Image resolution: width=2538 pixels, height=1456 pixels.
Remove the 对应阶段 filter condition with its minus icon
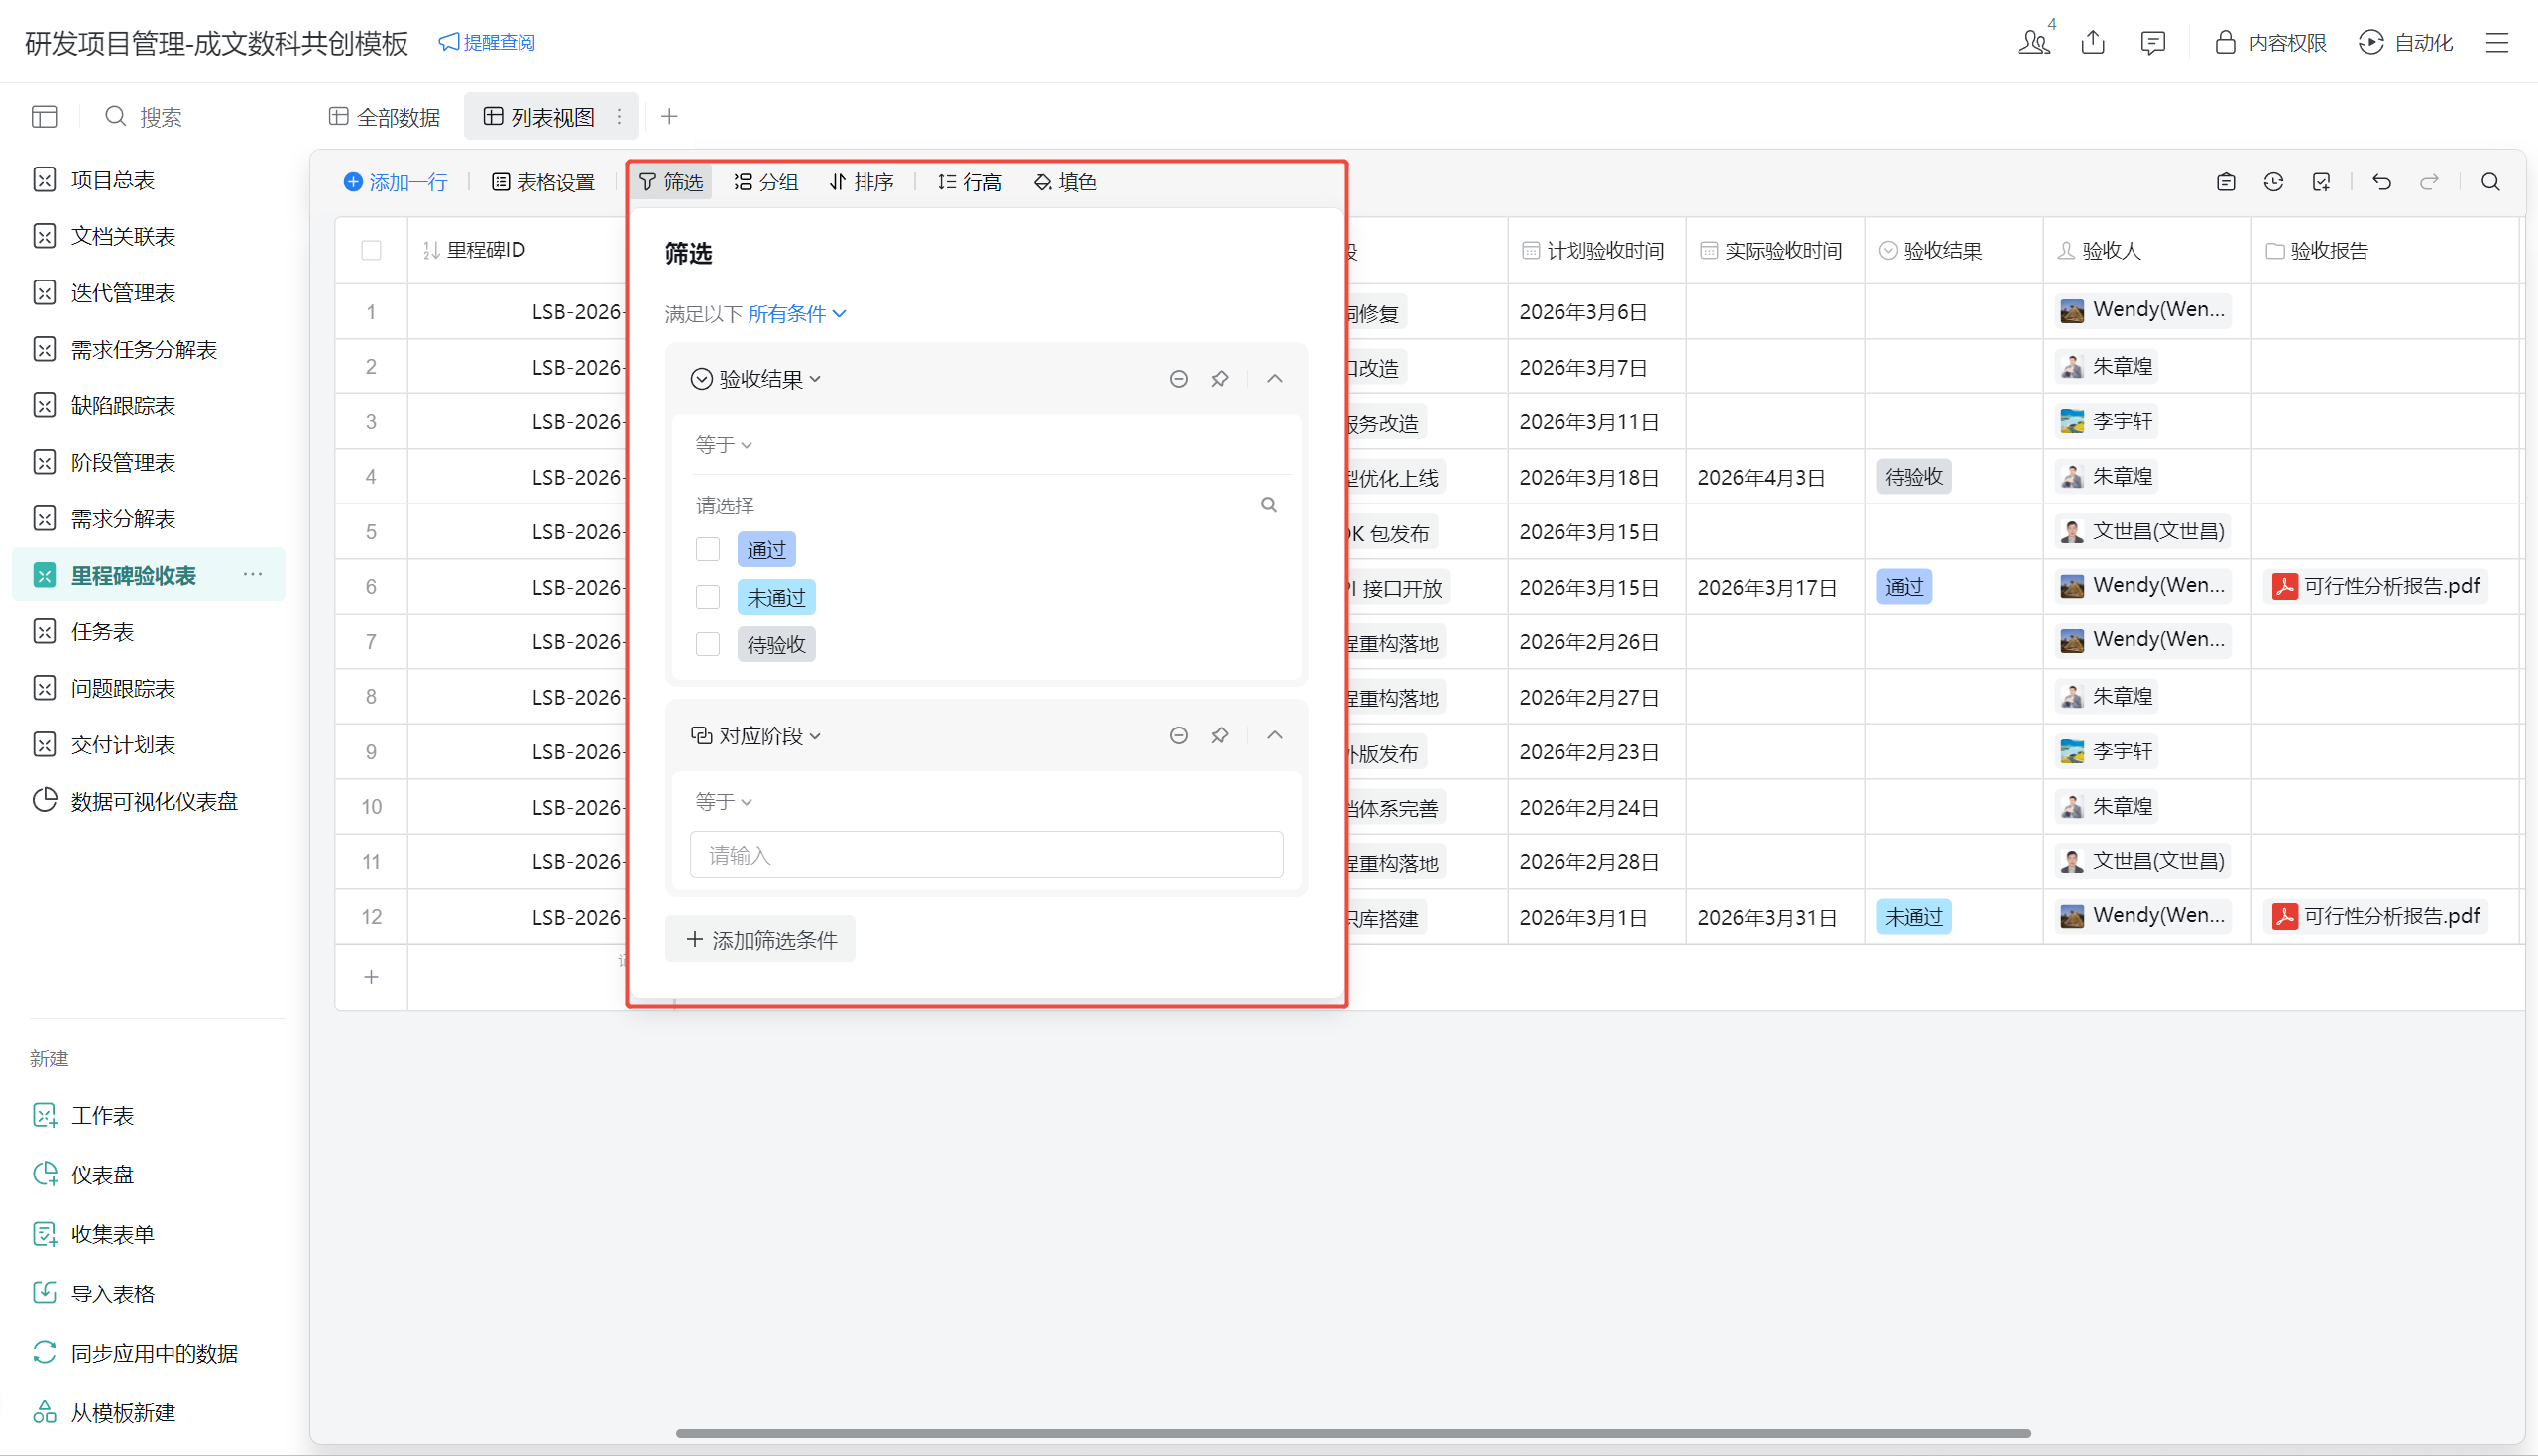pyautogui.click(x=1178, y=736)
